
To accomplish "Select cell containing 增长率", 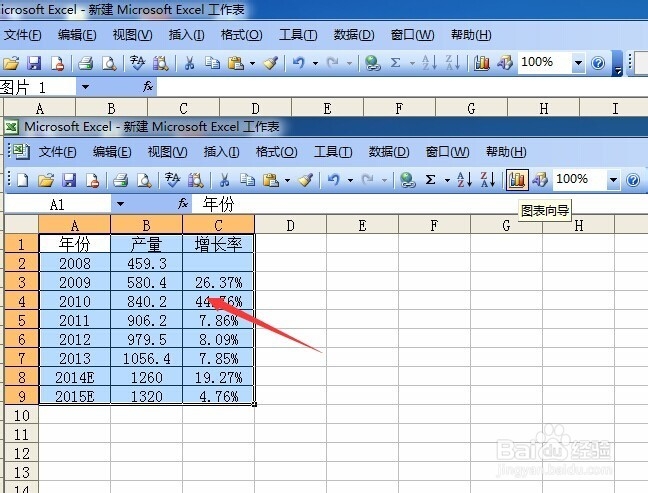I will pyautogui.click(x=218, y=244).
